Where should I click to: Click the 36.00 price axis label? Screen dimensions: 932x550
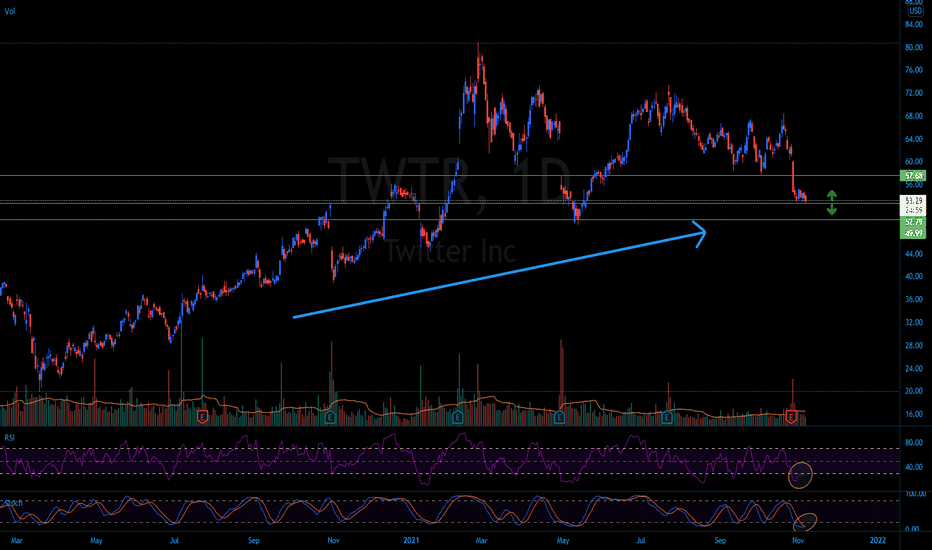914,300
